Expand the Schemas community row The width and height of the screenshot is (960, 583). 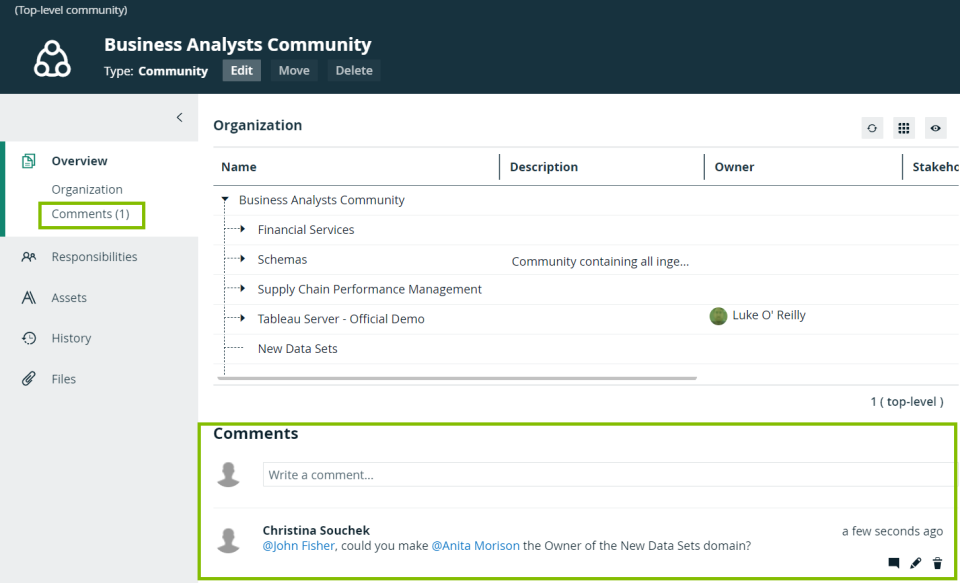click(x=243, y=259)
